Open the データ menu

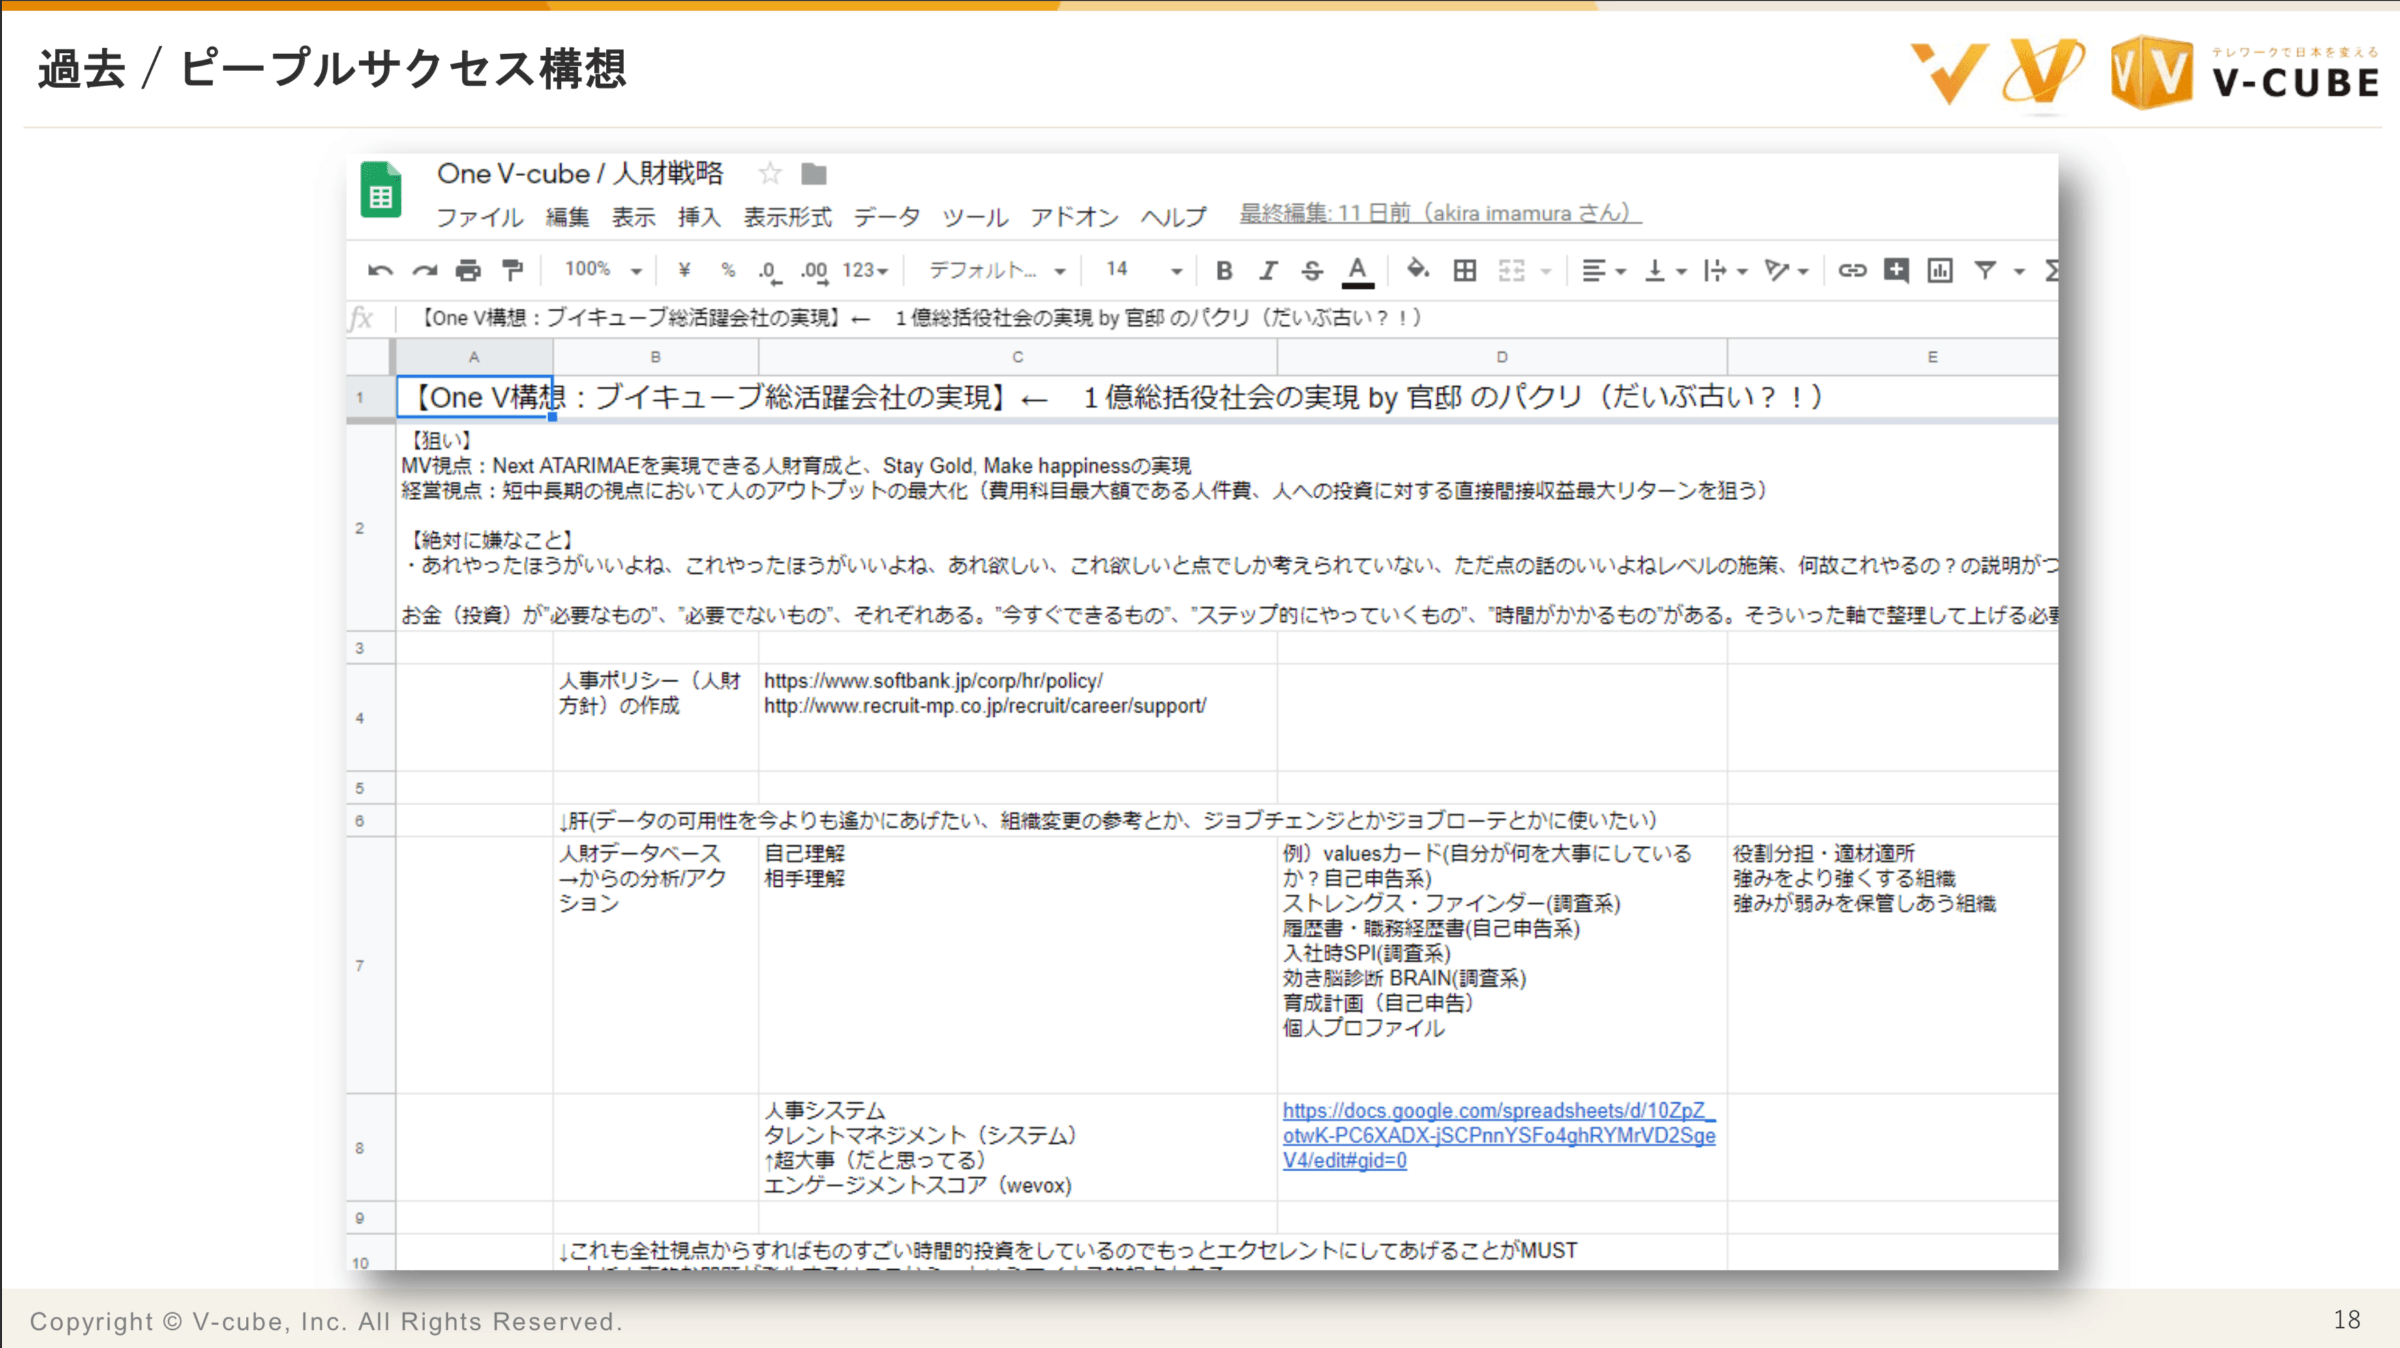(x=886, y=217)
